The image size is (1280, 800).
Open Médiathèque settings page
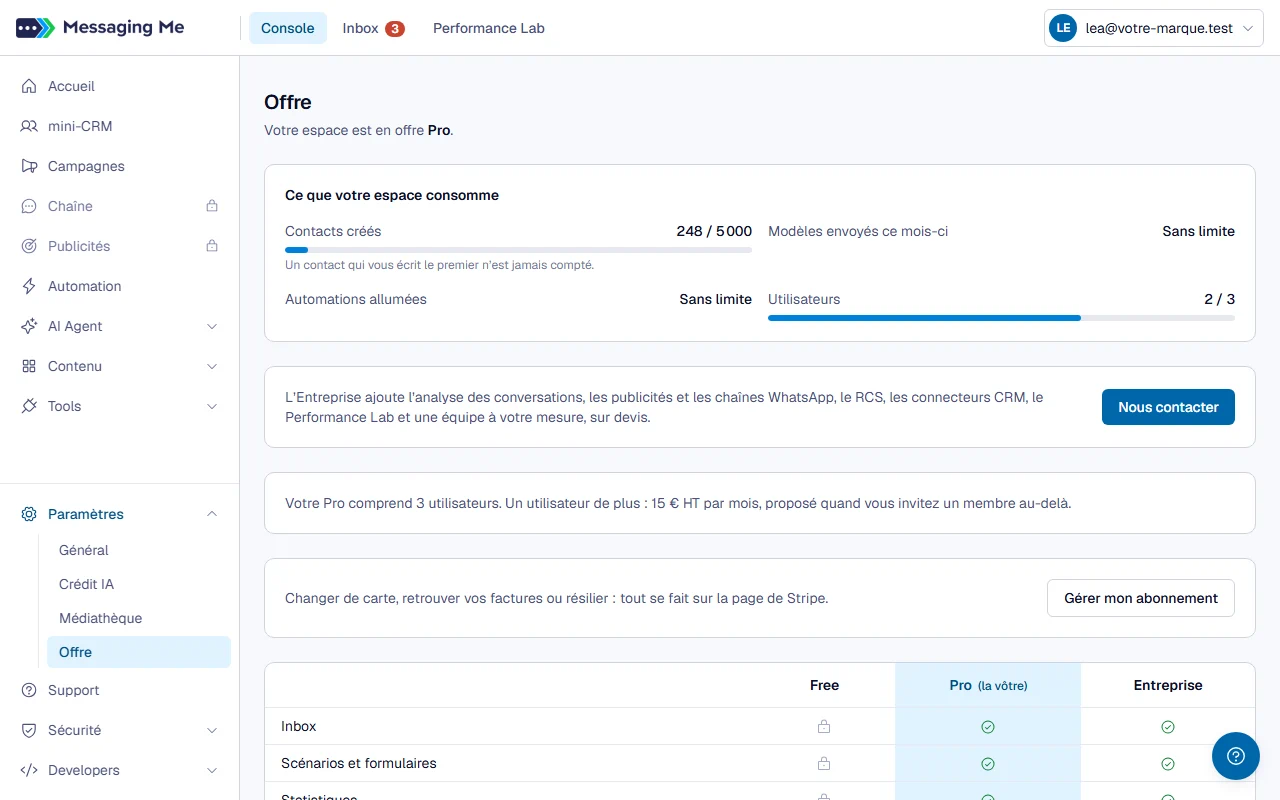coord(139,618)
